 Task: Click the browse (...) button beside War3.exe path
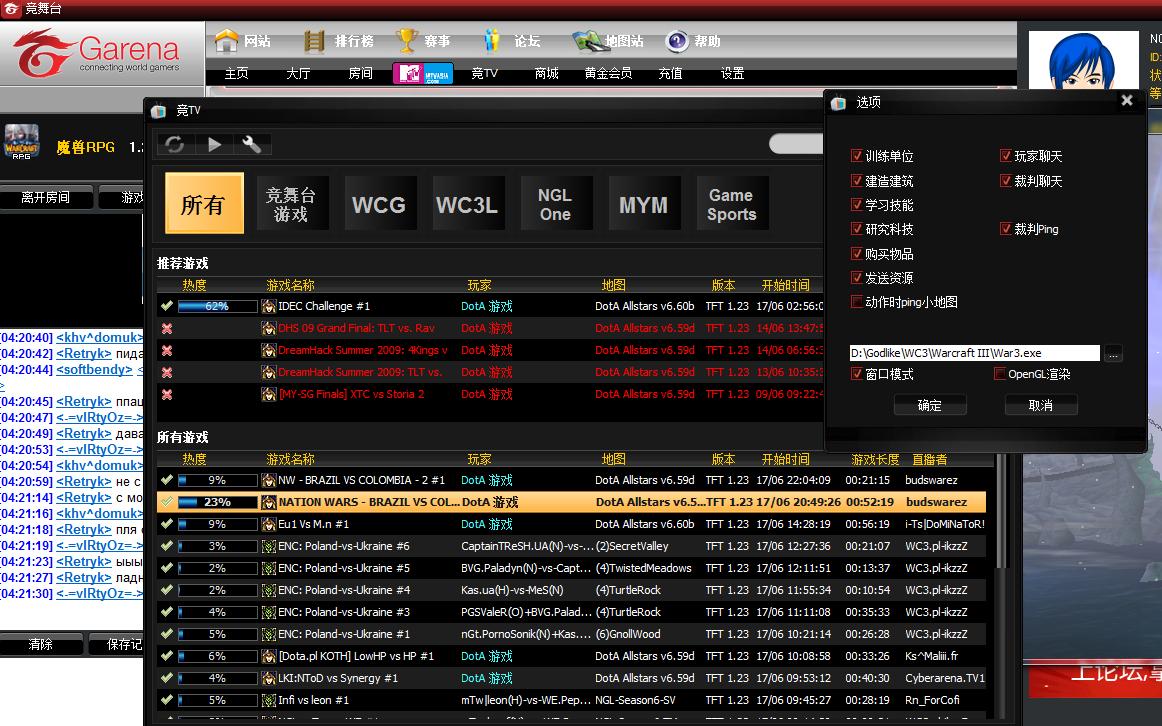[x=1114, y=353]
